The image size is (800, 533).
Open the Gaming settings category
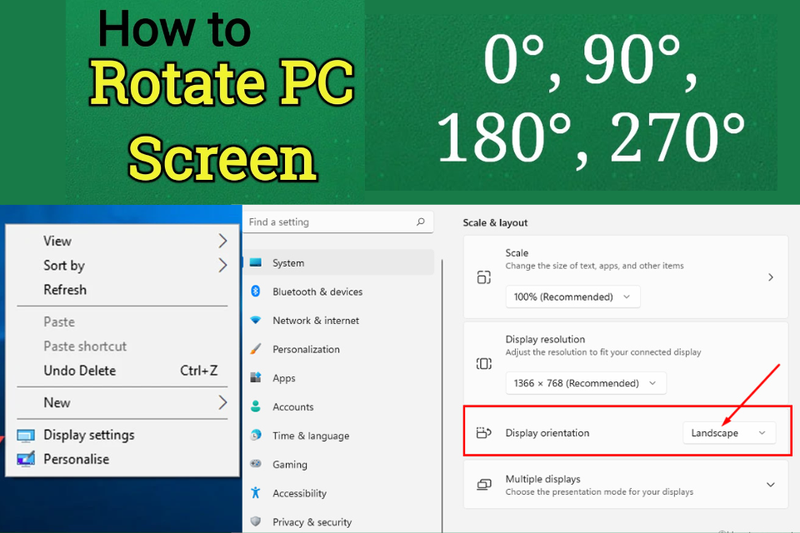point(339,464)
